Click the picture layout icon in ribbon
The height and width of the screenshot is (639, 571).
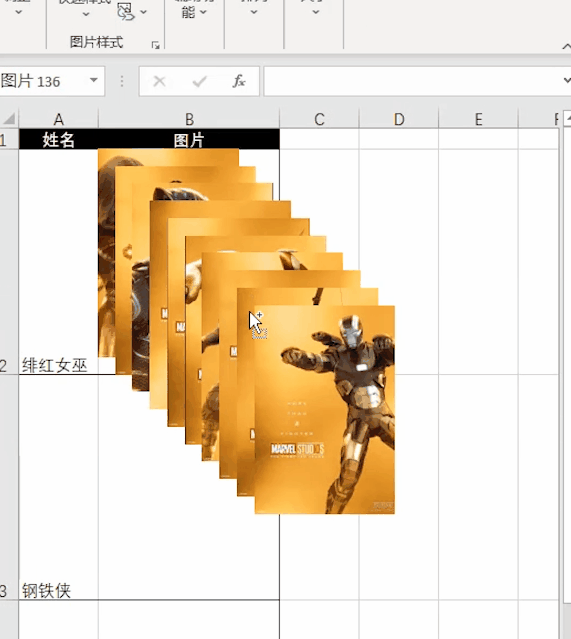pyautogui.click(x=125, y=12)
